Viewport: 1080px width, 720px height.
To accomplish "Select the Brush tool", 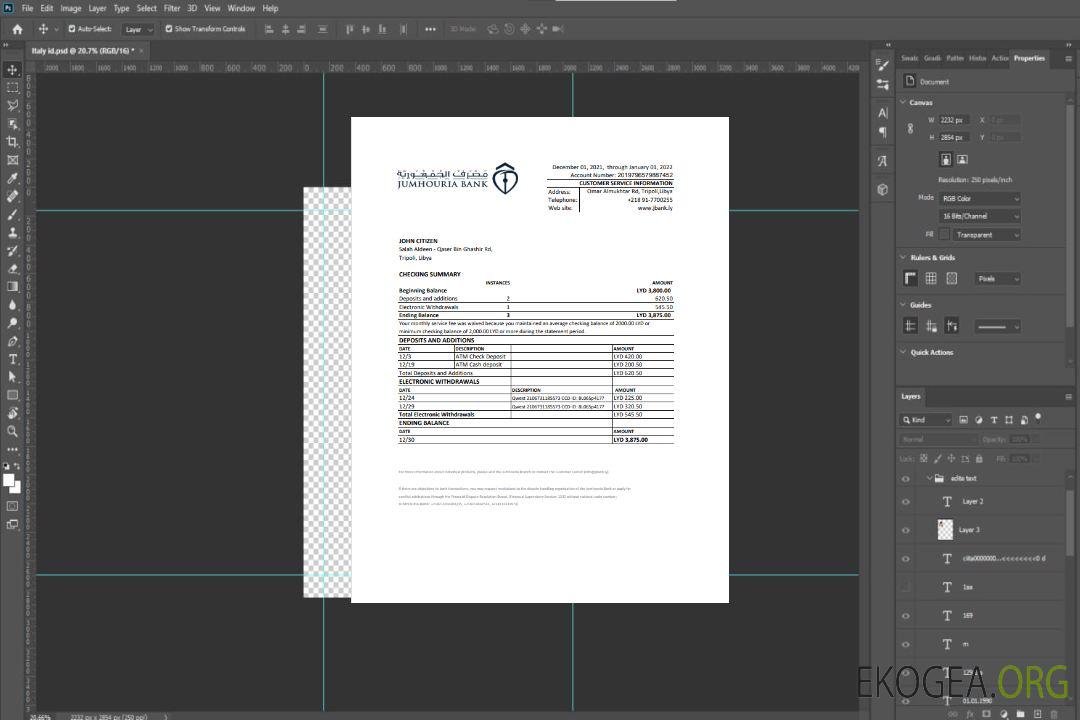I will (x=12, y=214).
